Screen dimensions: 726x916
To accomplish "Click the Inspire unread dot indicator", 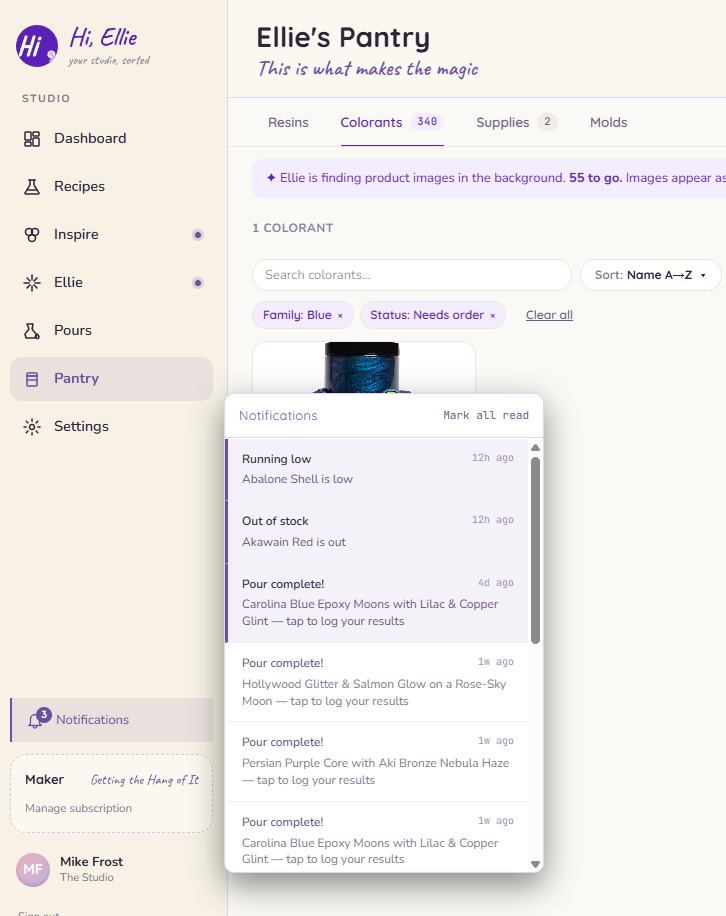I will point(198,235).
